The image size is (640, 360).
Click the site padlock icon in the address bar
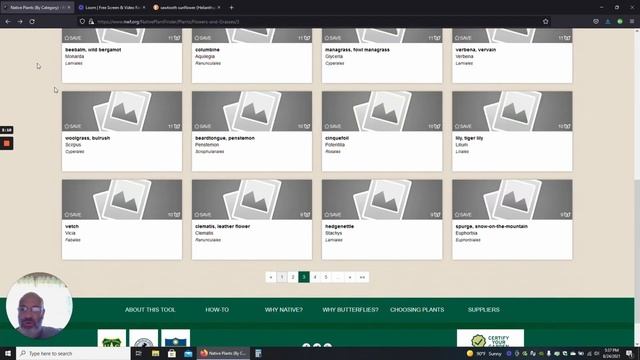[91, 21]
